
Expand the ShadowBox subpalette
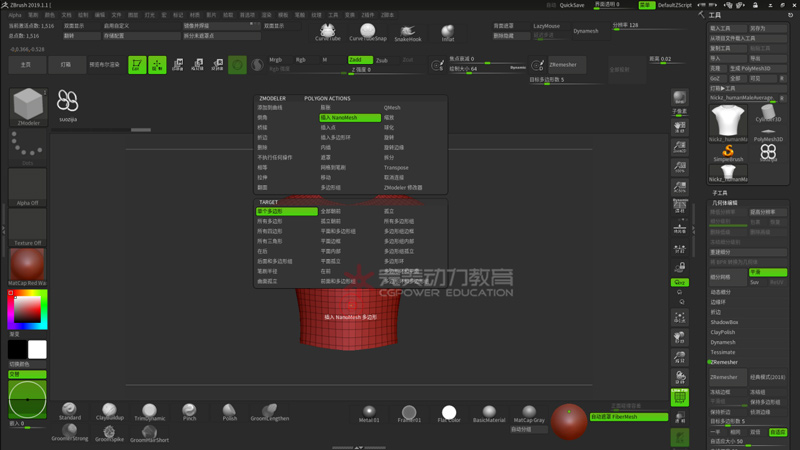(x=724, y=322)
